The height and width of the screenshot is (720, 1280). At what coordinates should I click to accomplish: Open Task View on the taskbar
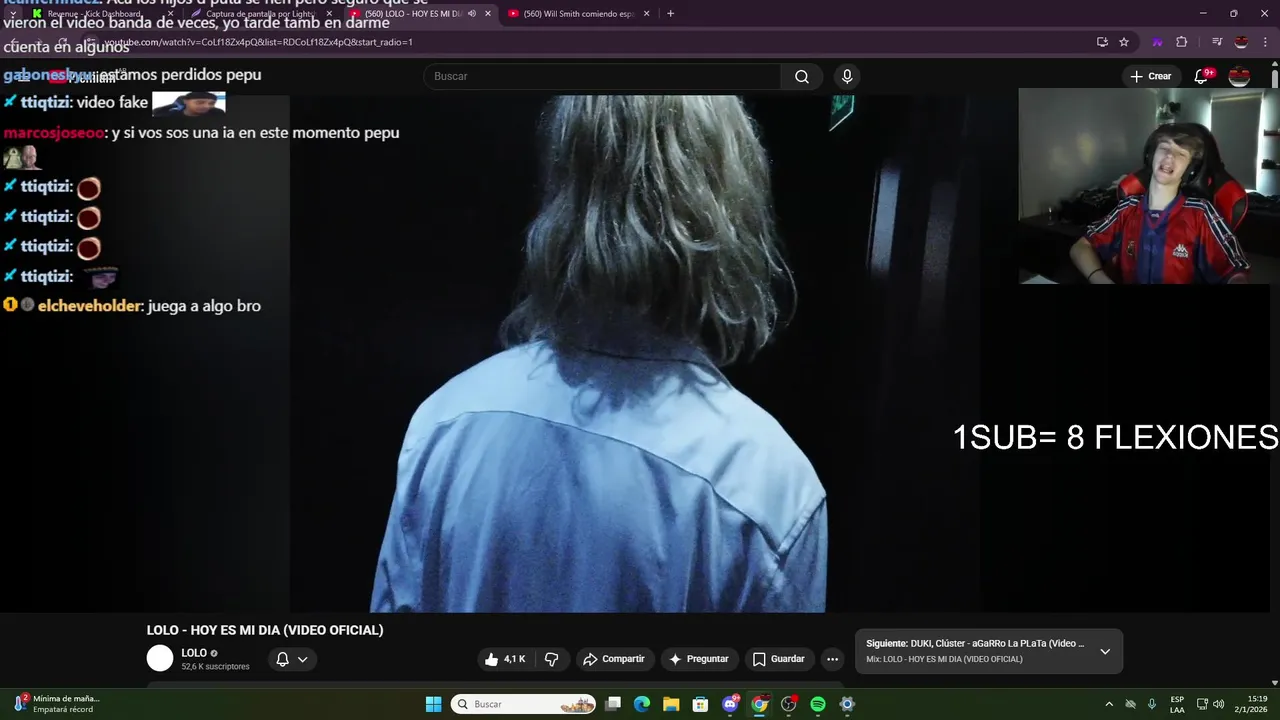pos(613,704)
